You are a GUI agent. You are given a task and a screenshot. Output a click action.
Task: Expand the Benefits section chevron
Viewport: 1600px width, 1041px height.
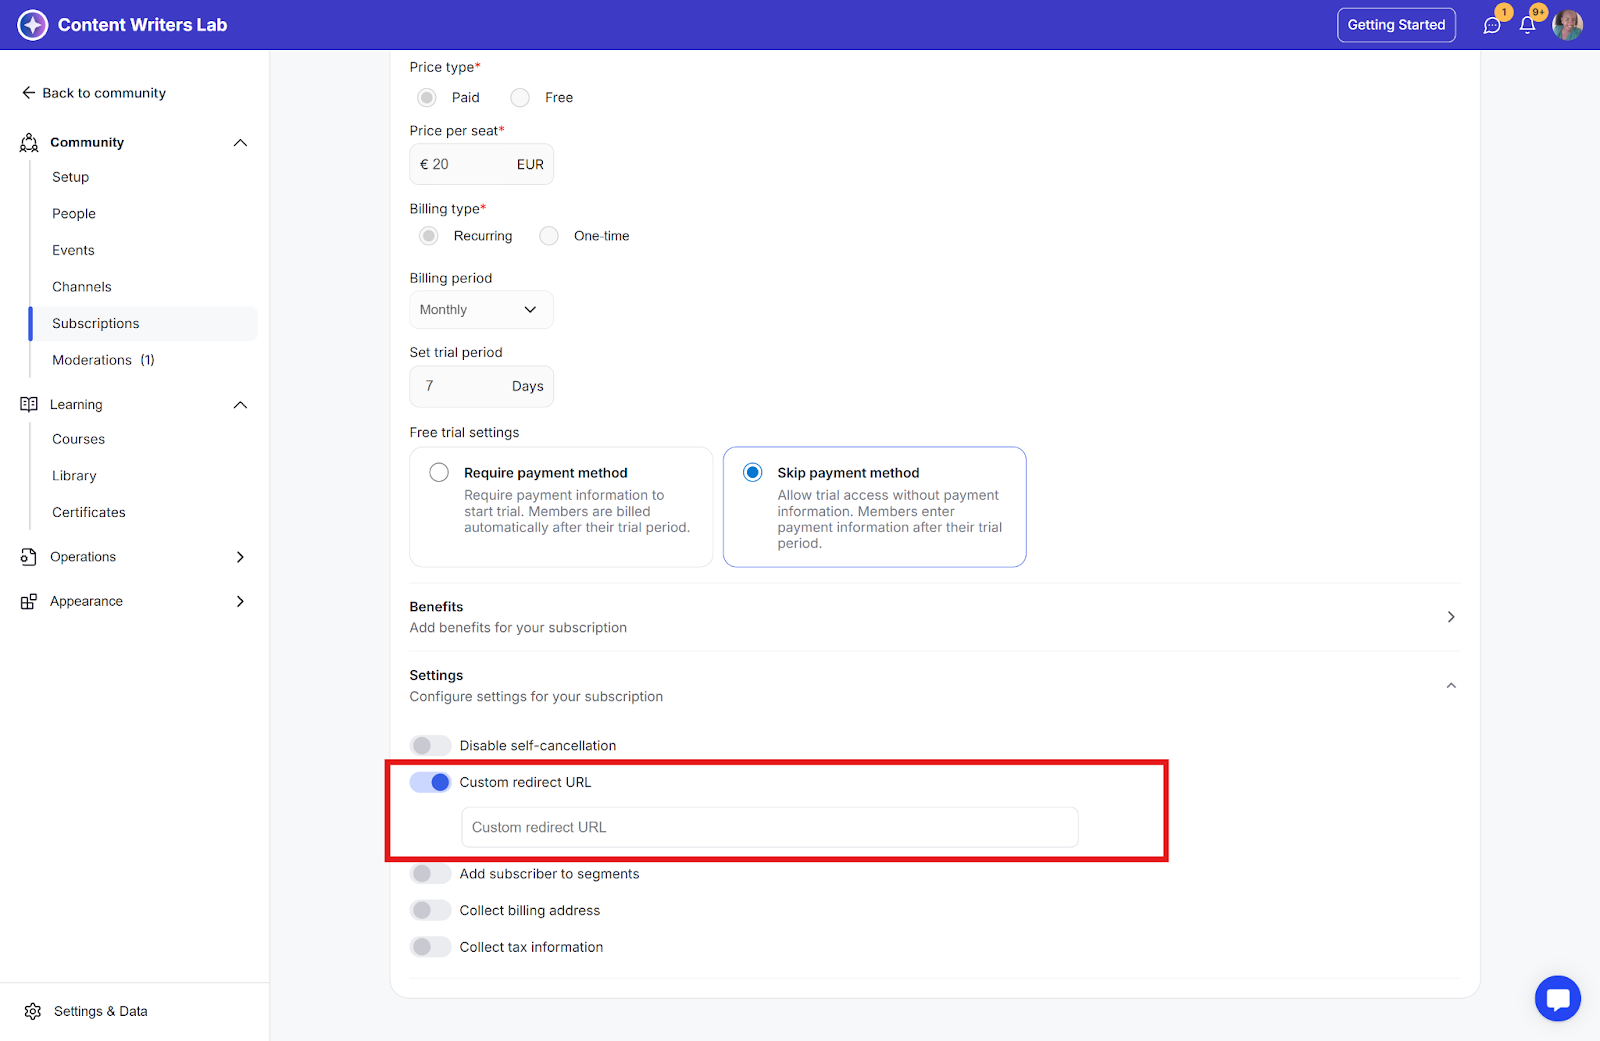[x=1451, y=617]
